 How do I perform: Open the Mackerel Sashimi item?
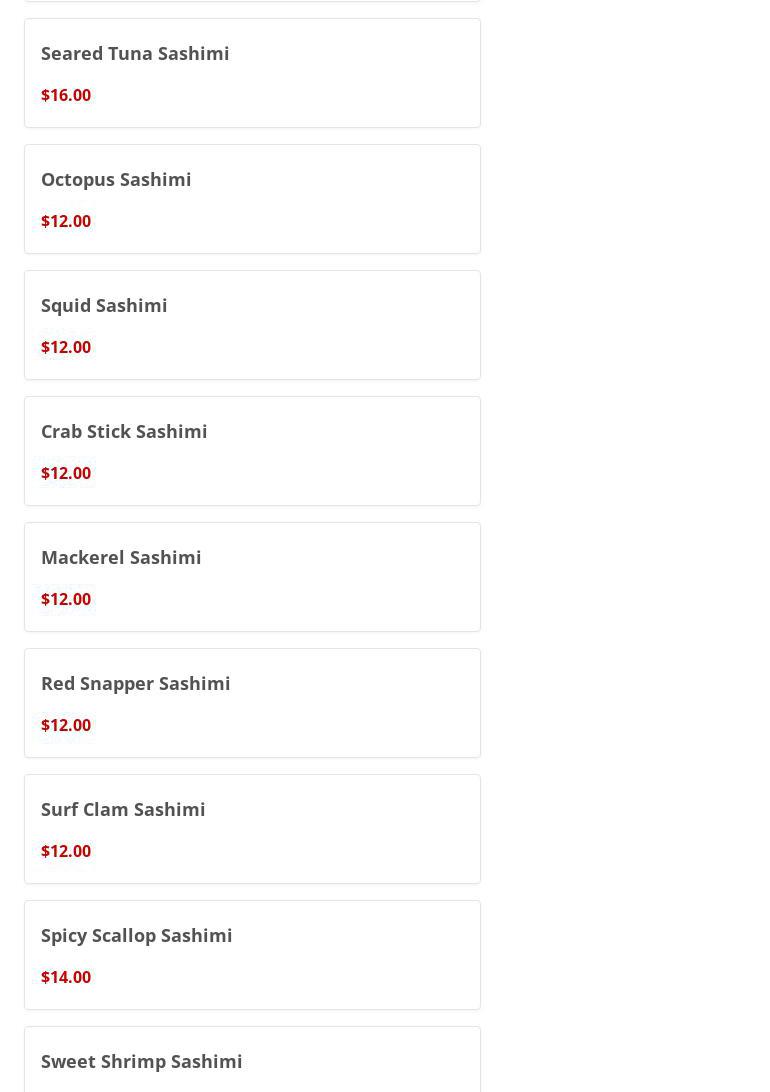121,557
